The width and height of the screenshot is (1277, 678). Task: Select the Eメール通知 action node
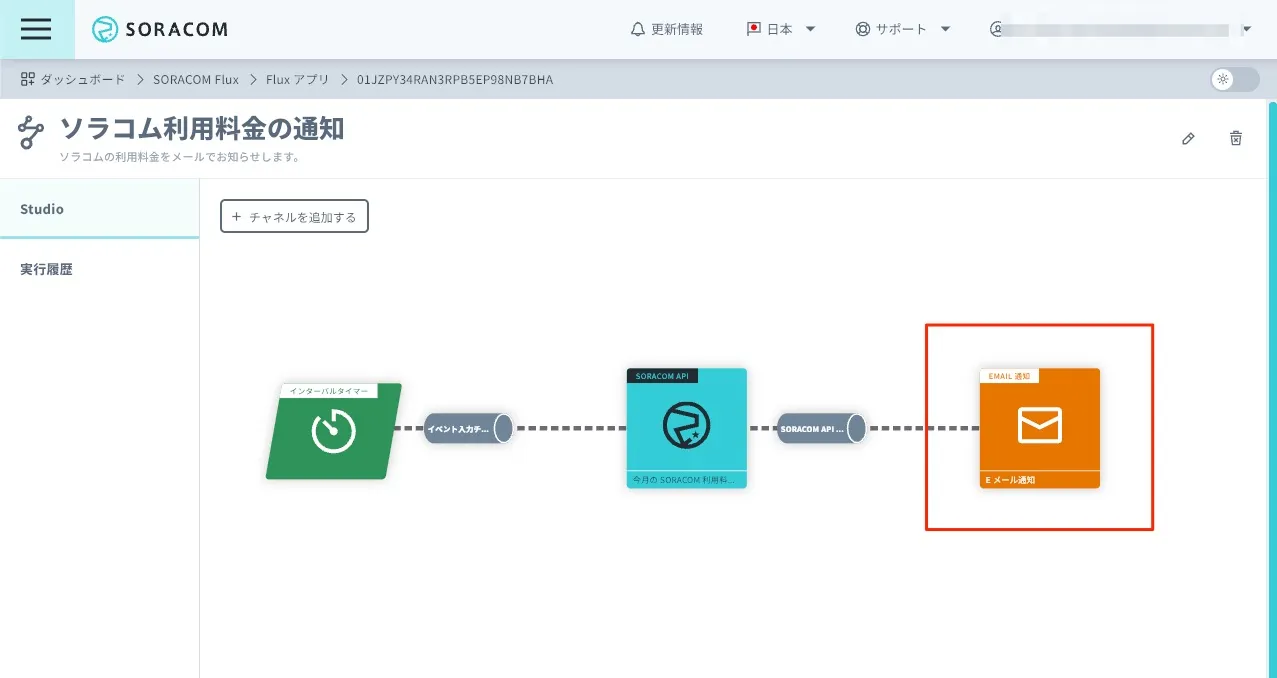click(x=1039, y=428)
